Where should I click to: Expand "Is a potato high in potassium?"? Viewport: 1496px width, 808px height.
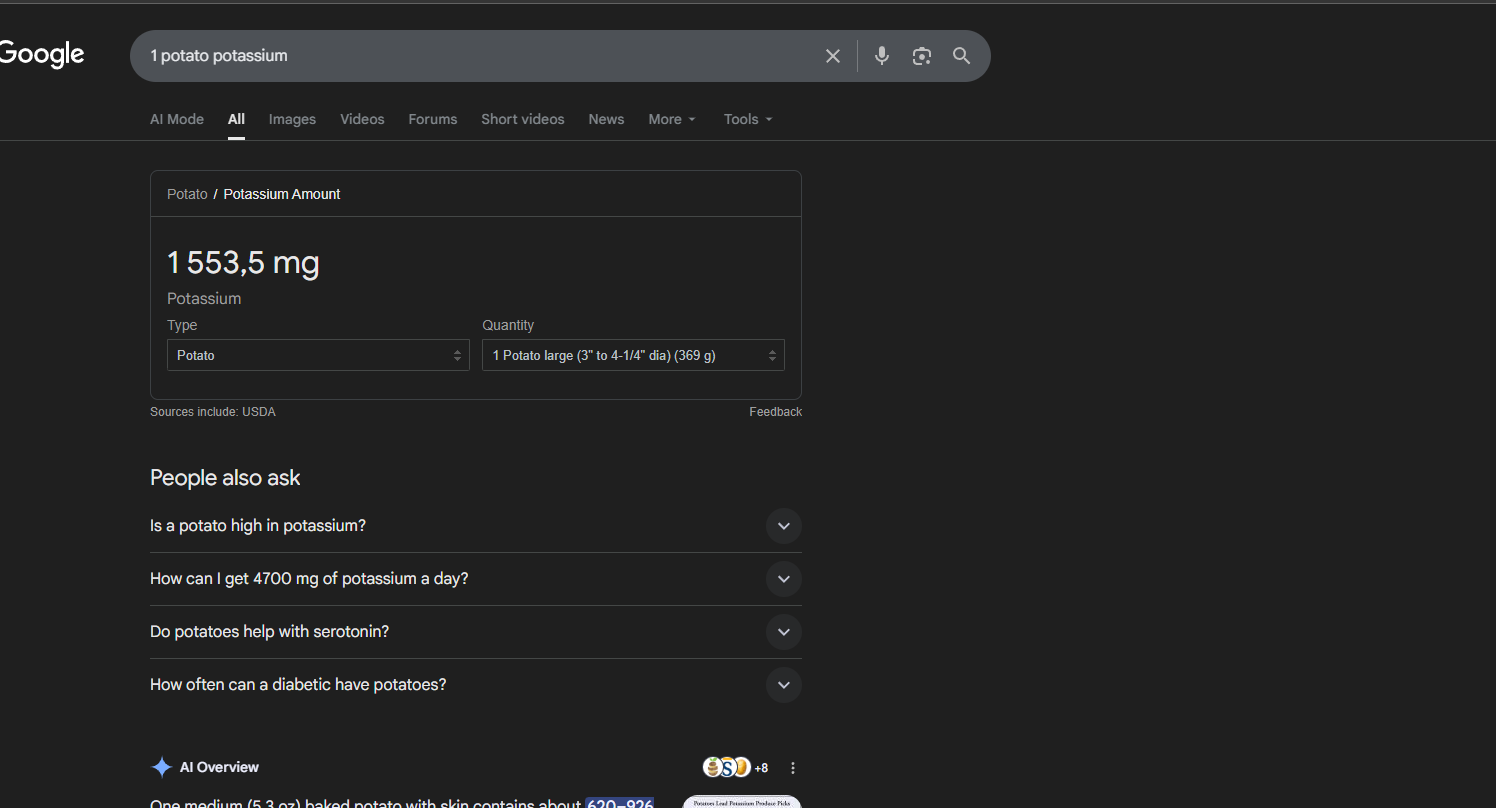(x=783, y=526)
